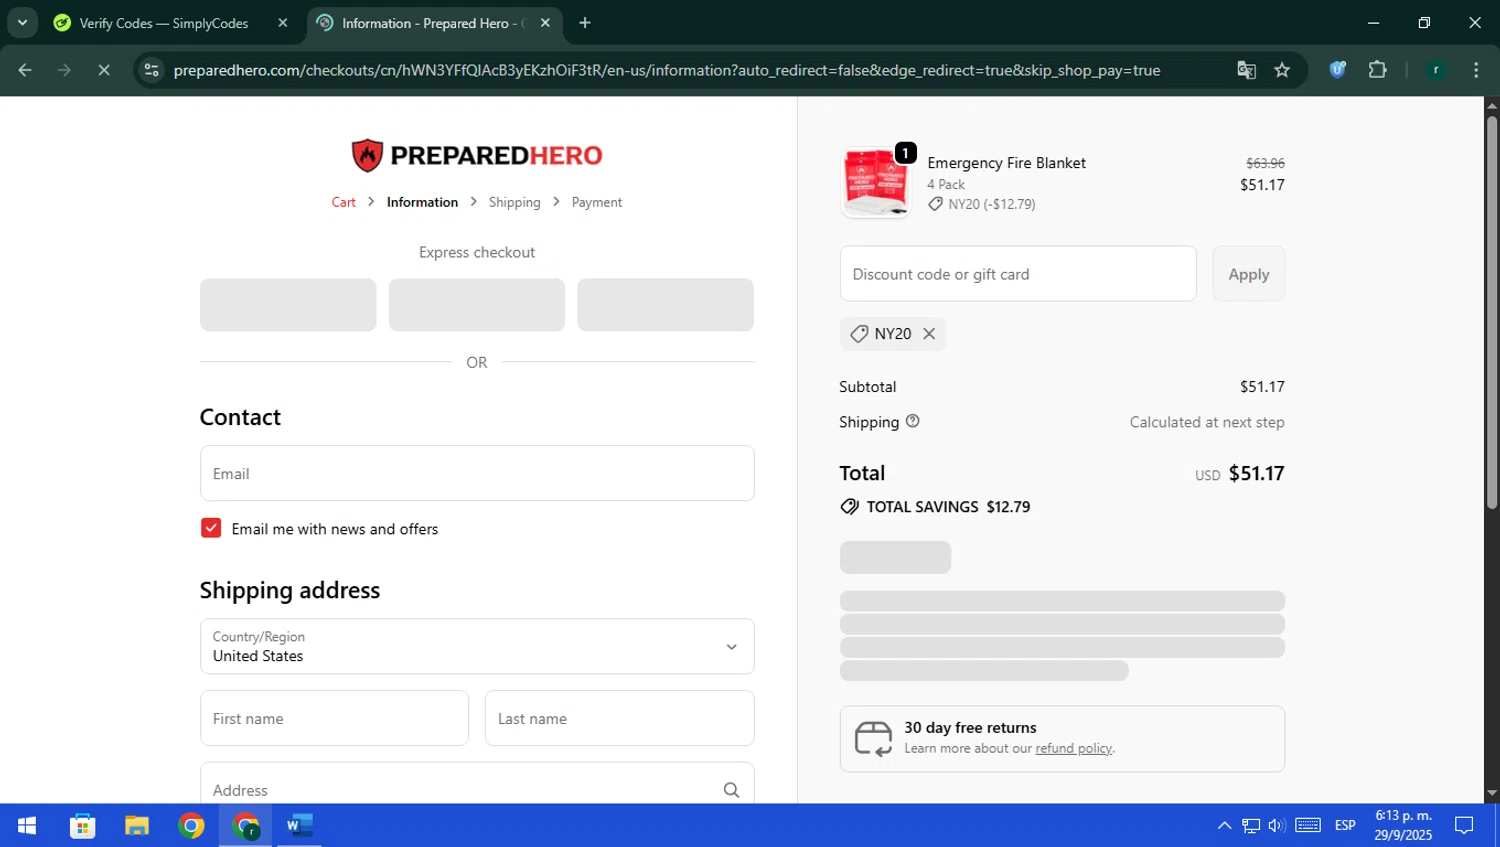Click the page vertical scrollbar thumb
The image size is (1500, 847).
point(1491,313)
